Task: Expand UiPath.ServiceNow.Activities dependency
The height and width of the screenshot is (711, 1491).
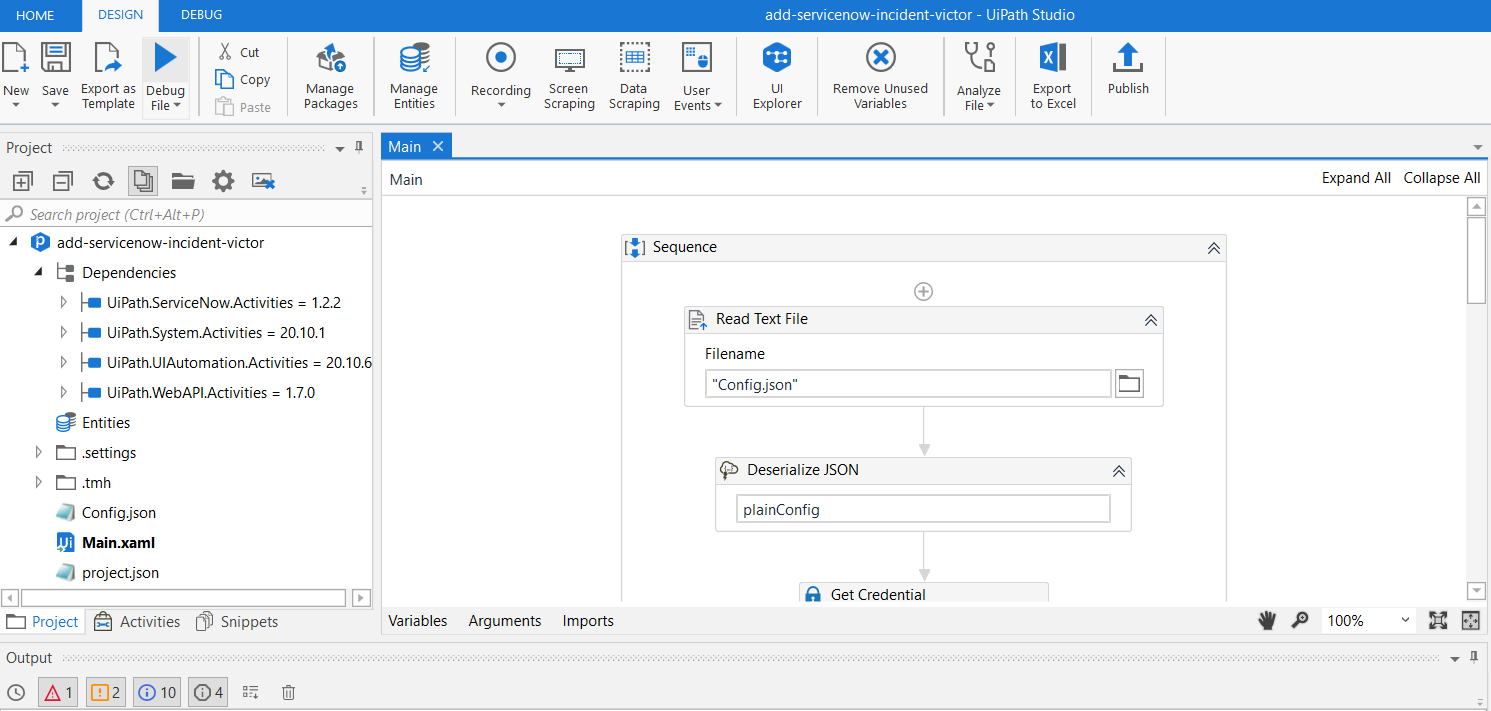Action: point(64,303)
